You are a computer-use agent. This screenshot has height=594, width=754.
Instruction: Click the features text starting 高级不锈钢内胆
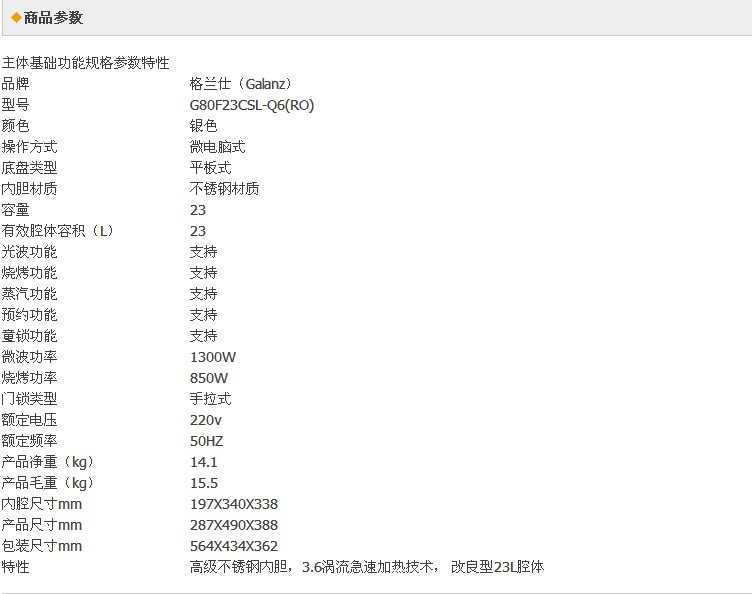[367, 567]
